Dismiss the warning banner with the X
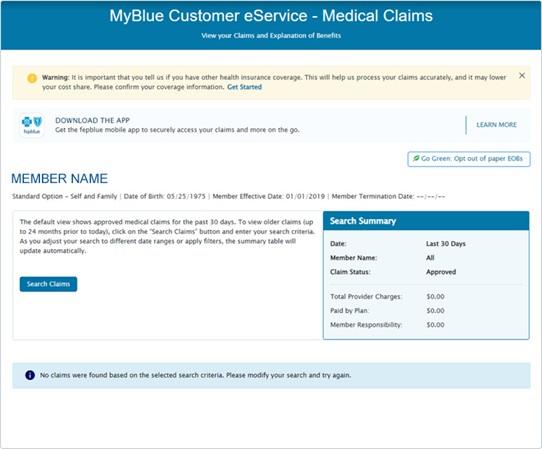This screenshot has height=449, width=542. pyautogui.click(x=522, y=75)
